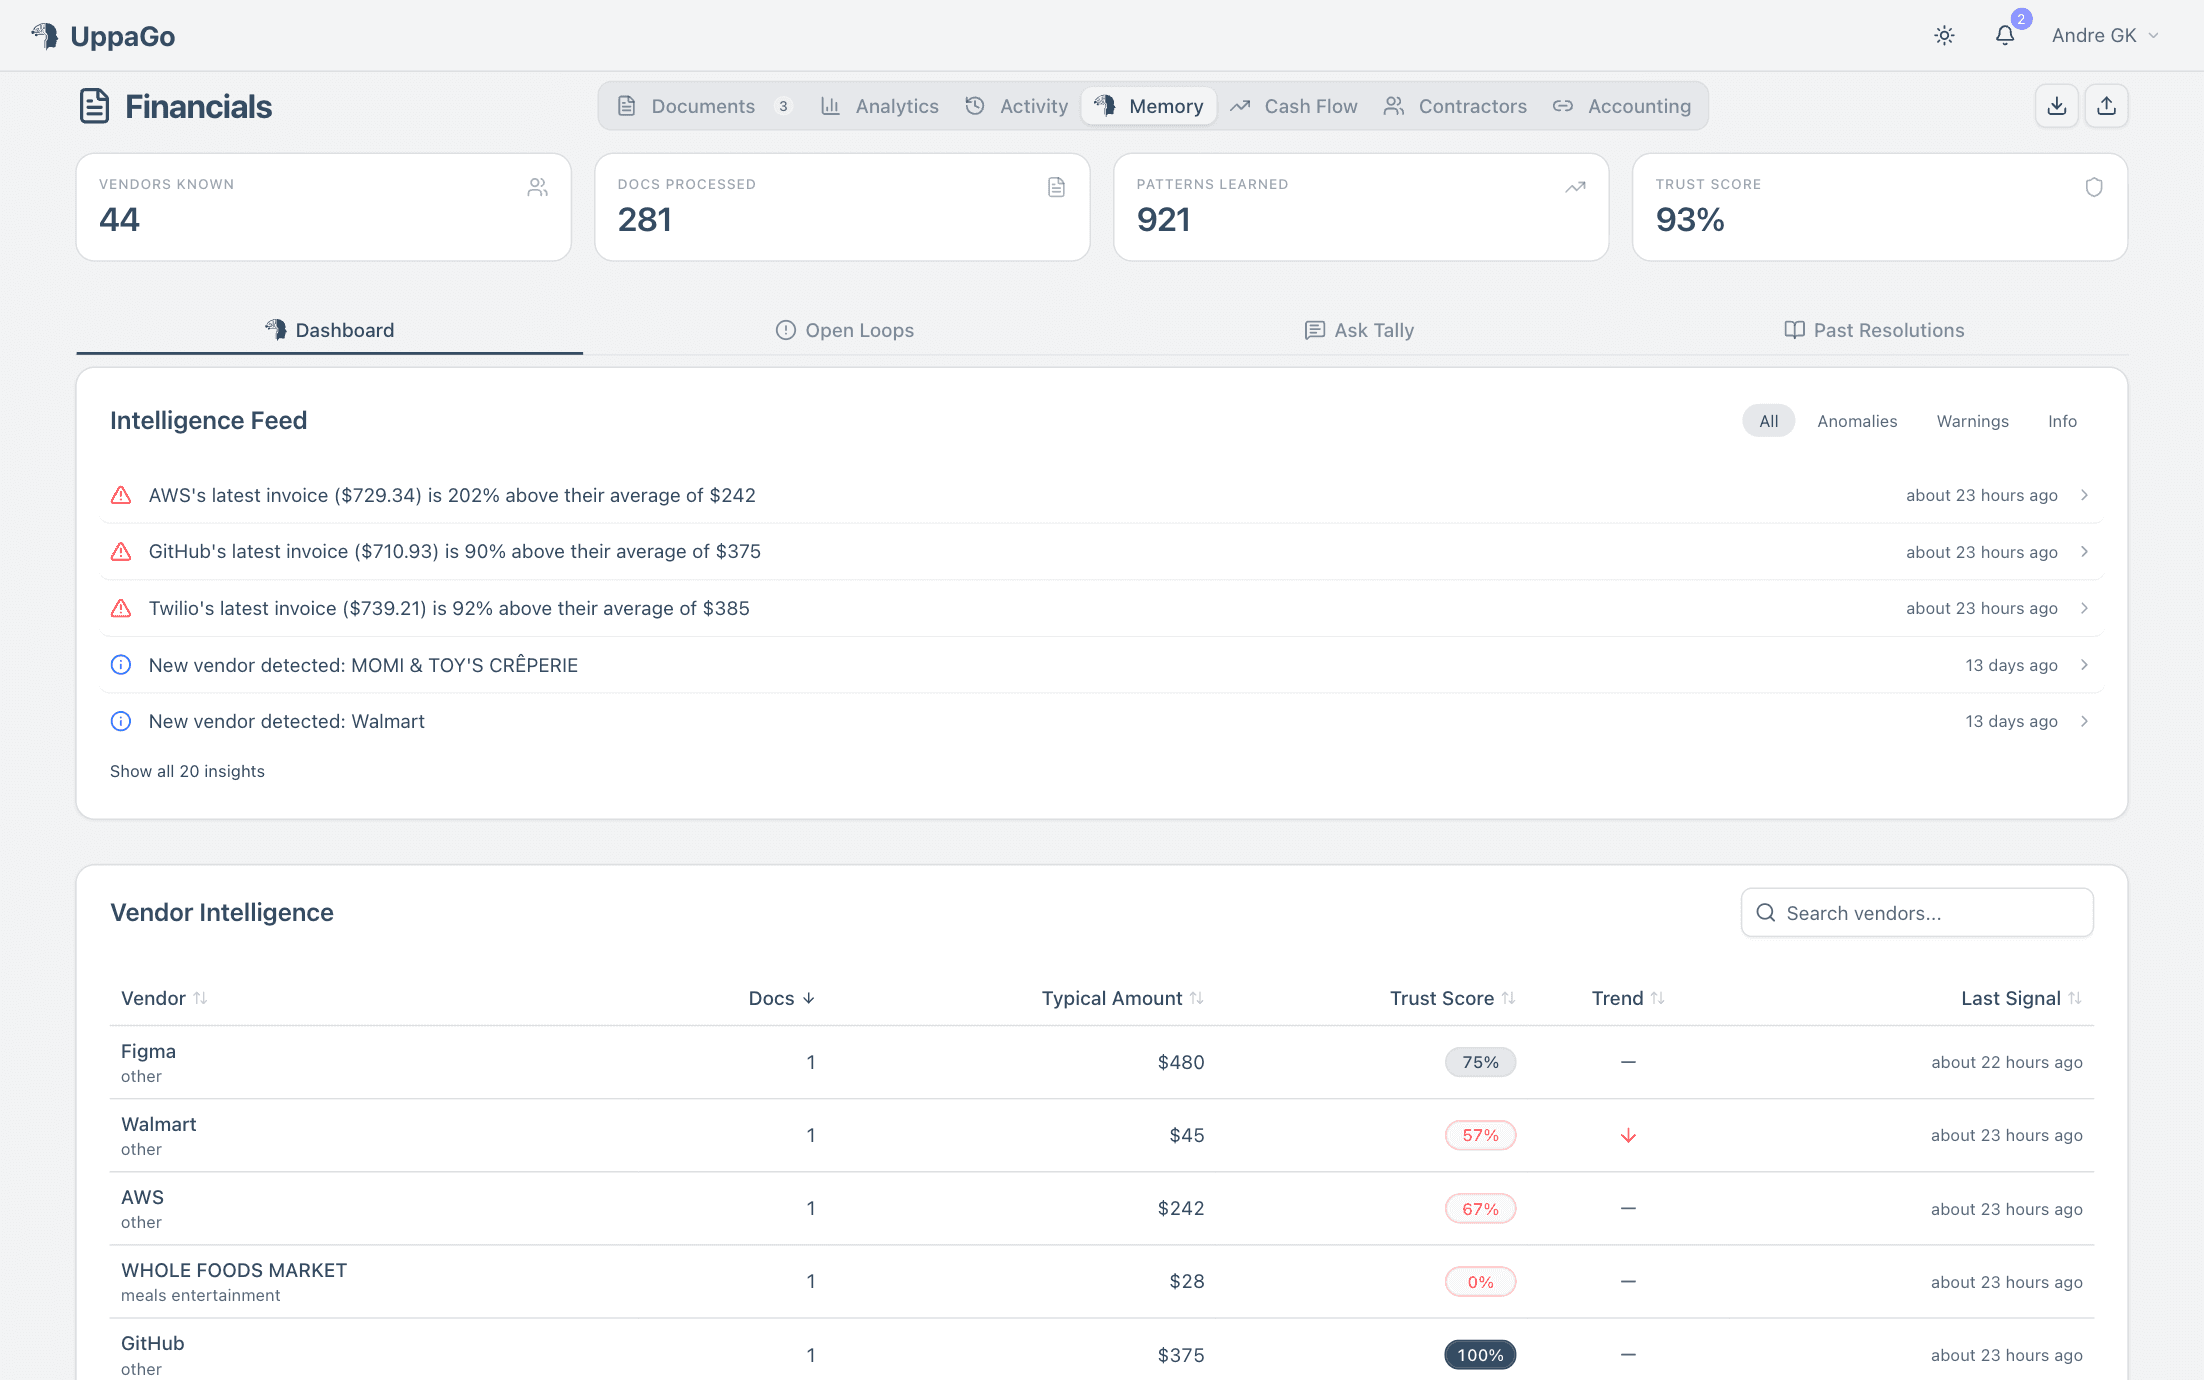
Task: Switch to the Analytics tab
Action: tap(880, 106)
